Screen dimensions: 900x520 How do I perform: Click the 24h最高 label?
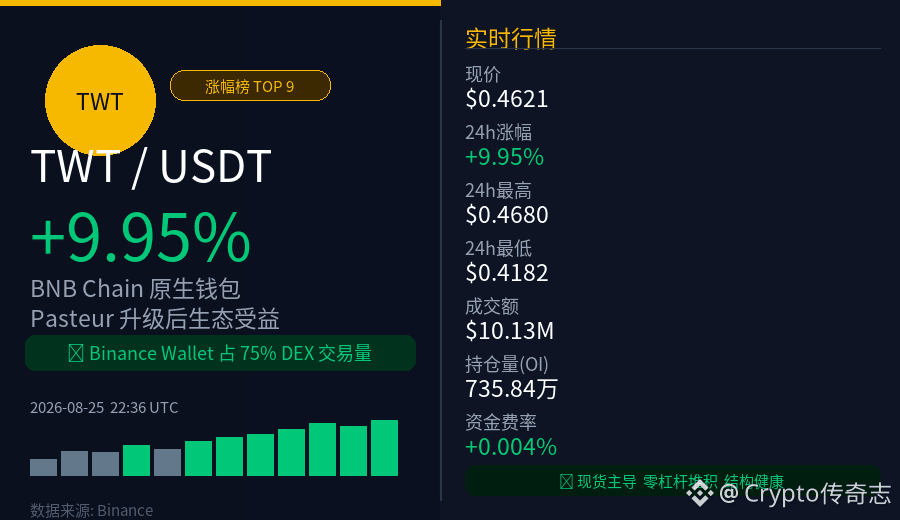[498, 190]
